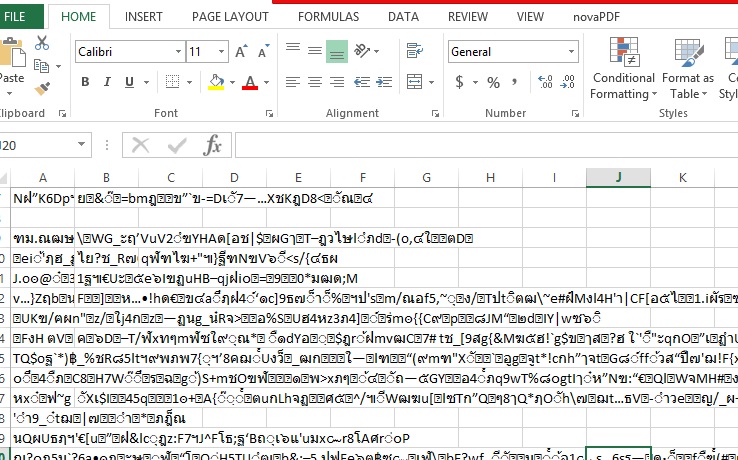Screen dimensions: 738x460
Task: Open underline style dropdown arrow
Action: 146,82
